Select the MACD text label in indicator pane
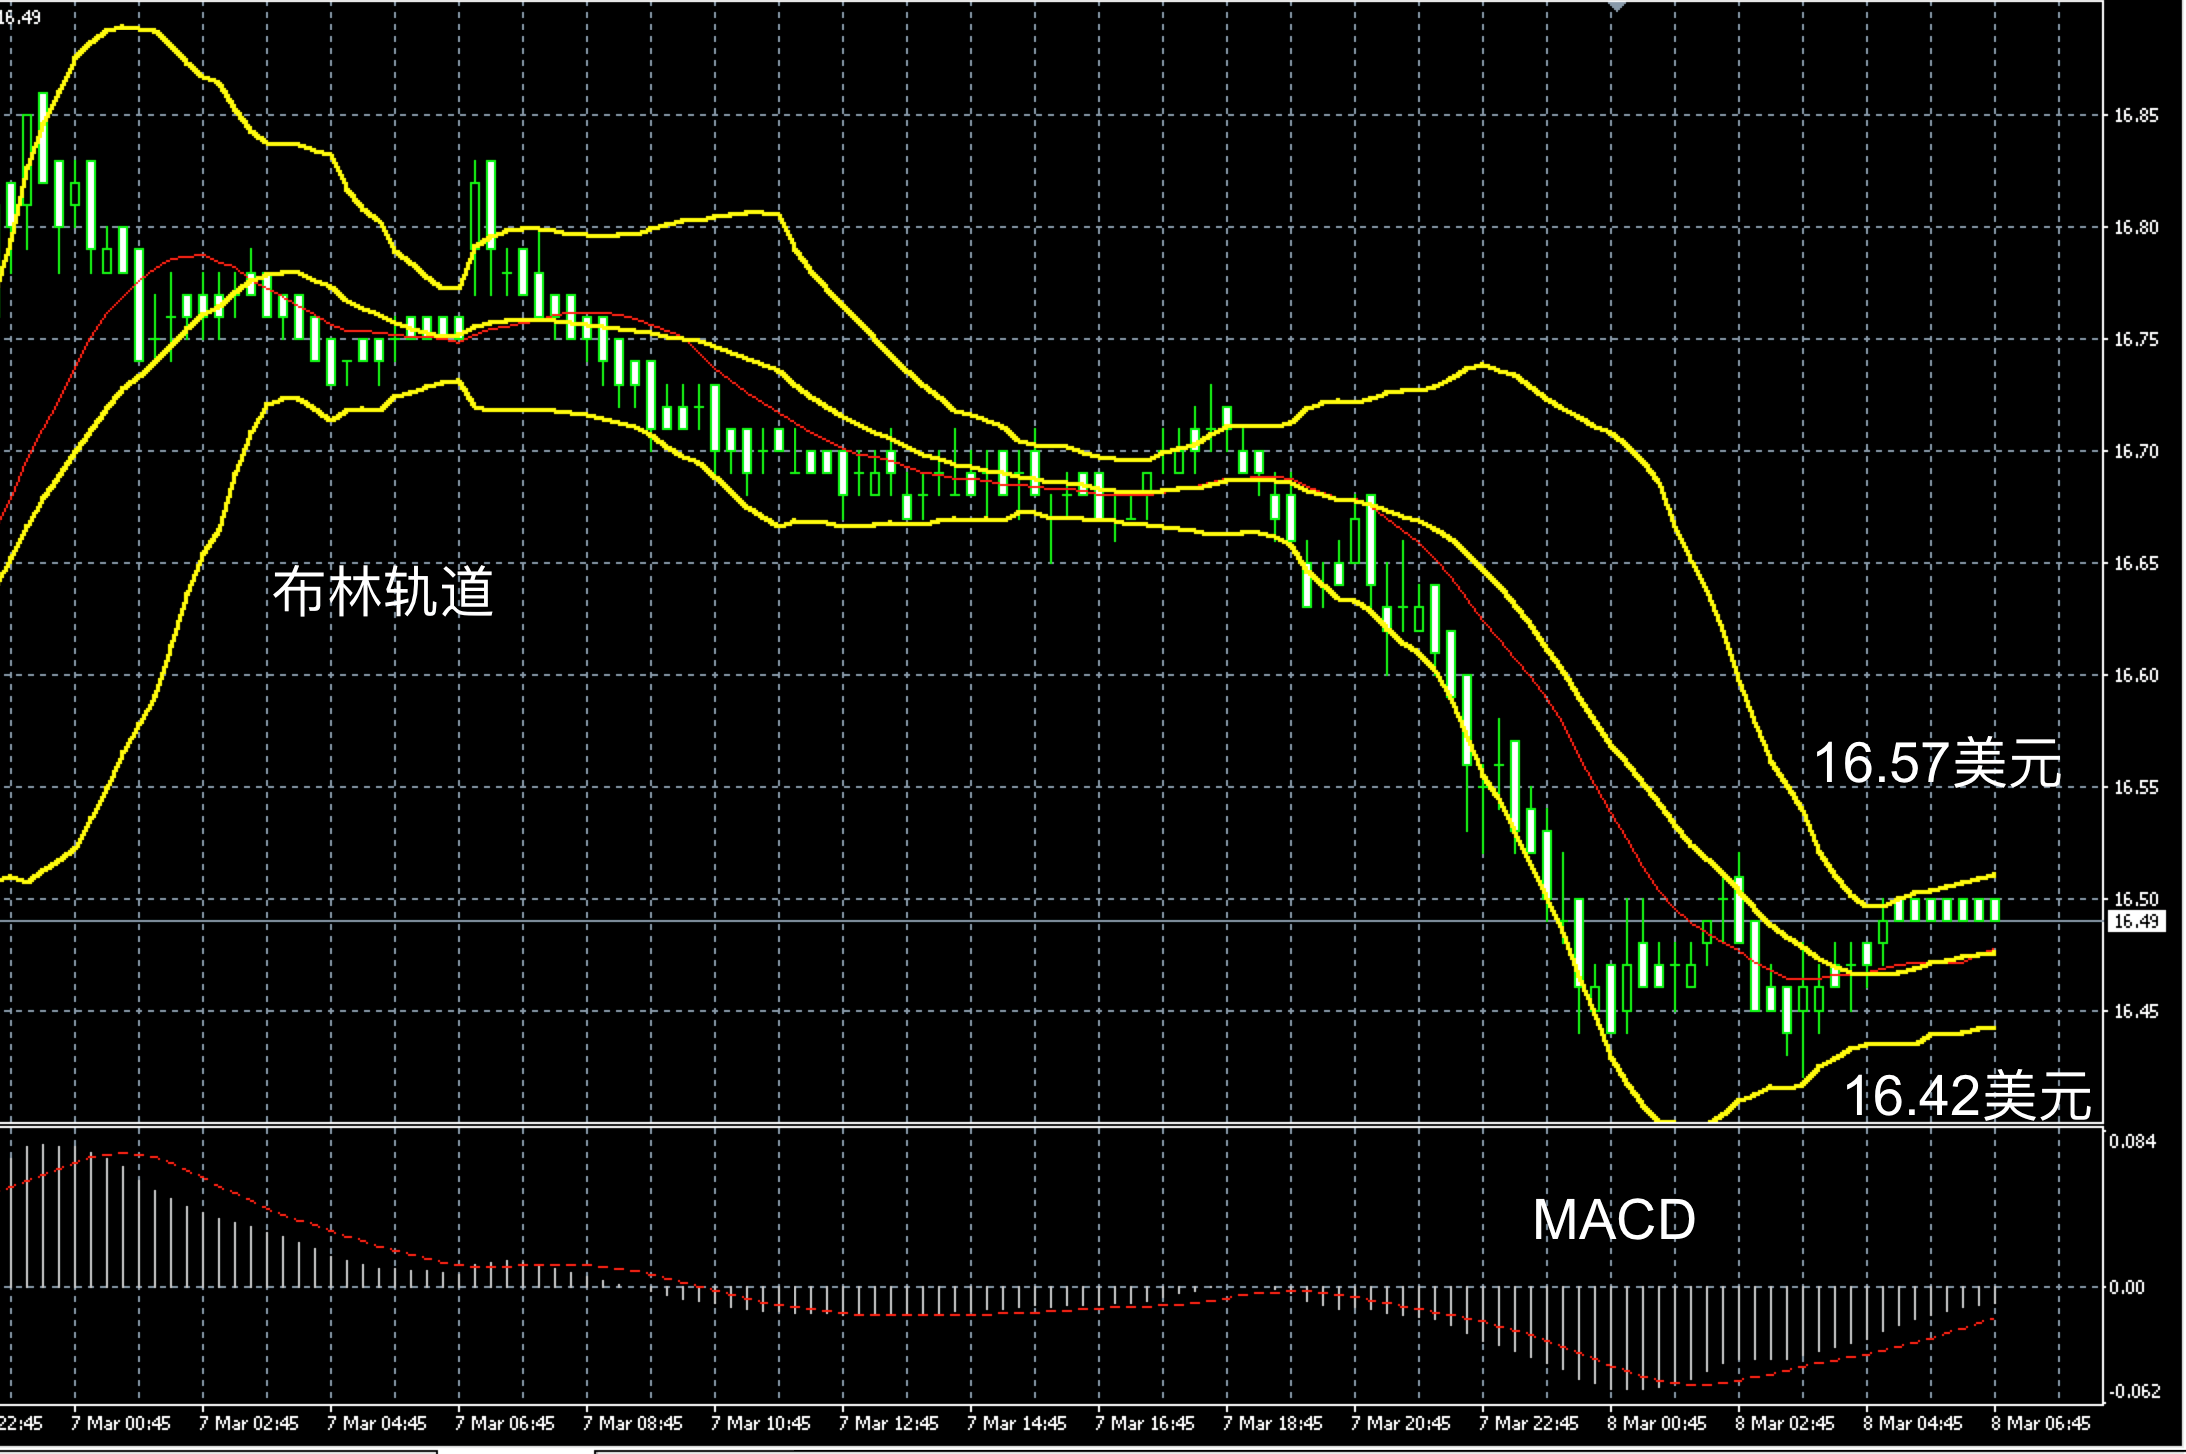Viewport: 2186px width, 1454px height. pos(1614,1219)
